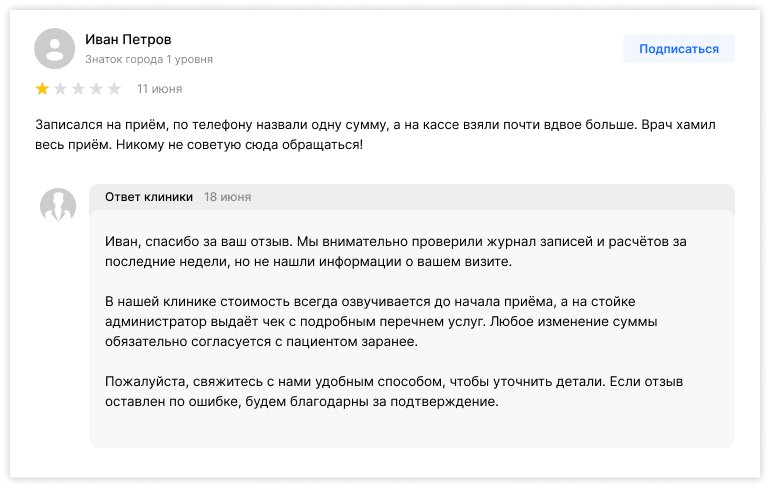Click the reply paragraph starting Иван, спасибо
This screenshot has height=488, width=770.
click(x=395, y=252)
